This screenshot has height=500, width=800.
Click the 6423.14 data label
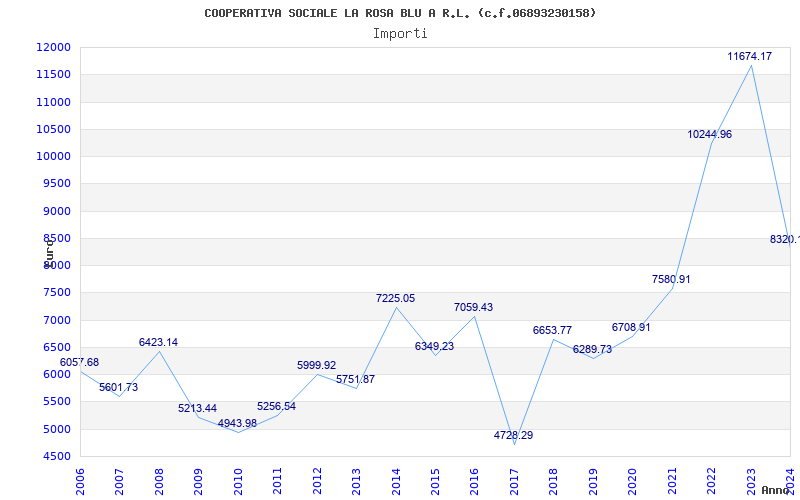[159, 343]
